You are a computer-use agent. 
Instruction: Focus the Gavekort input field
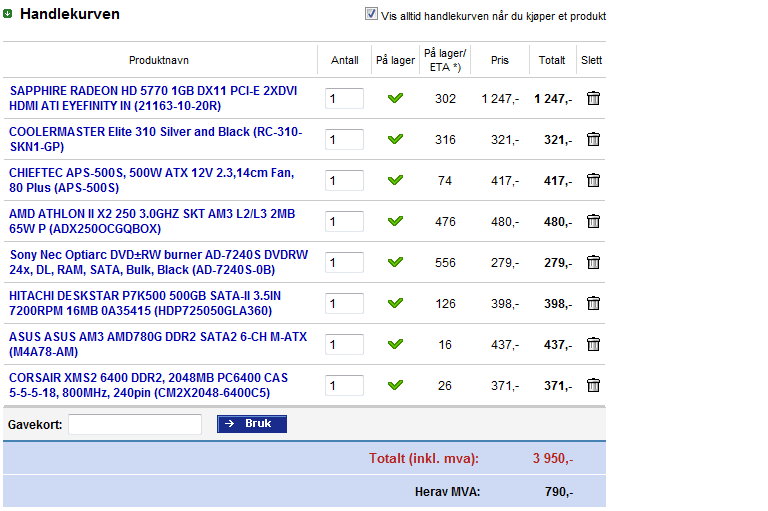pos(135,424)
